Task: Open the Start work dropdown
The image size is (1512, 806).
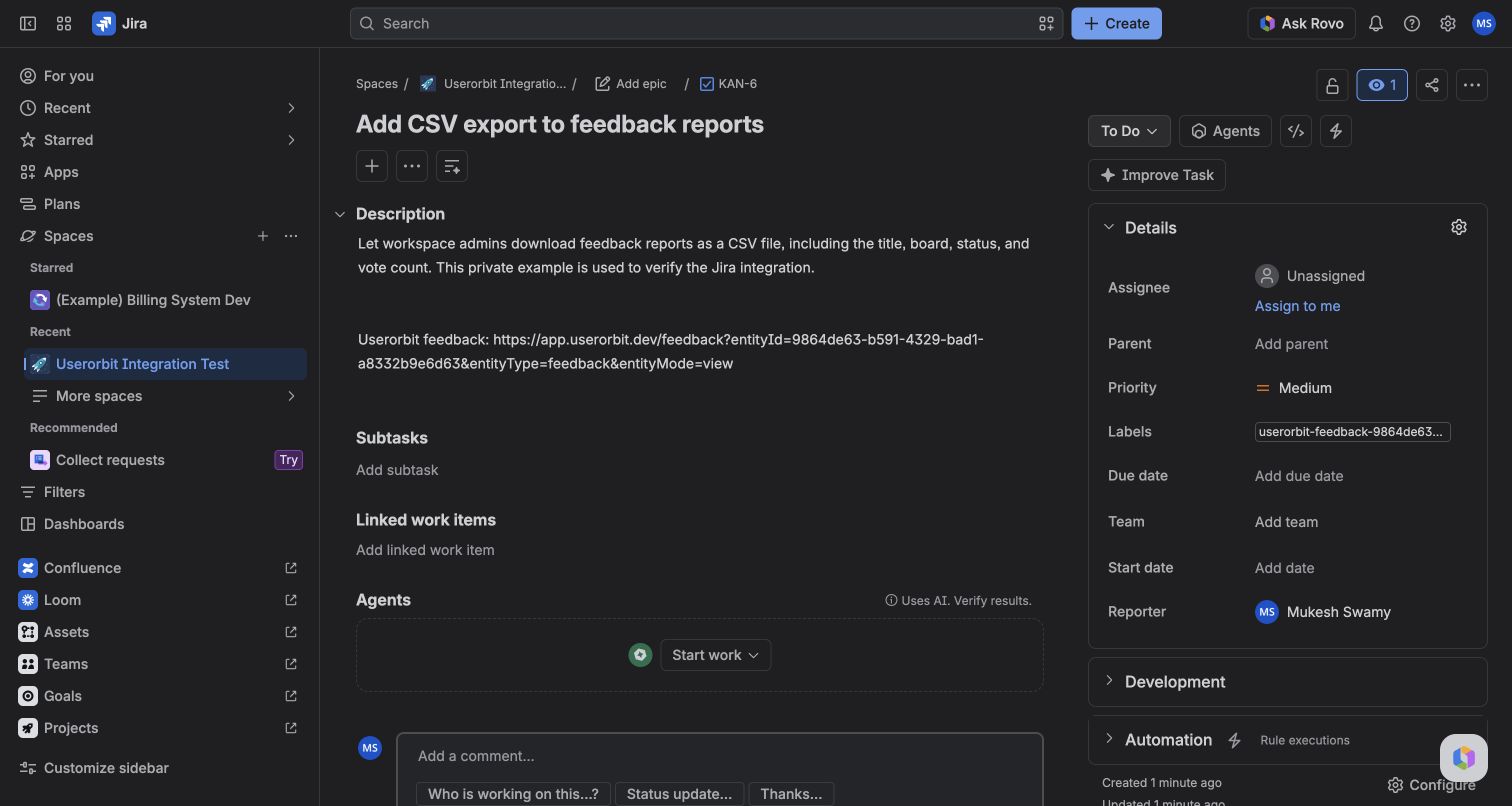Action: tap(715, 655)
